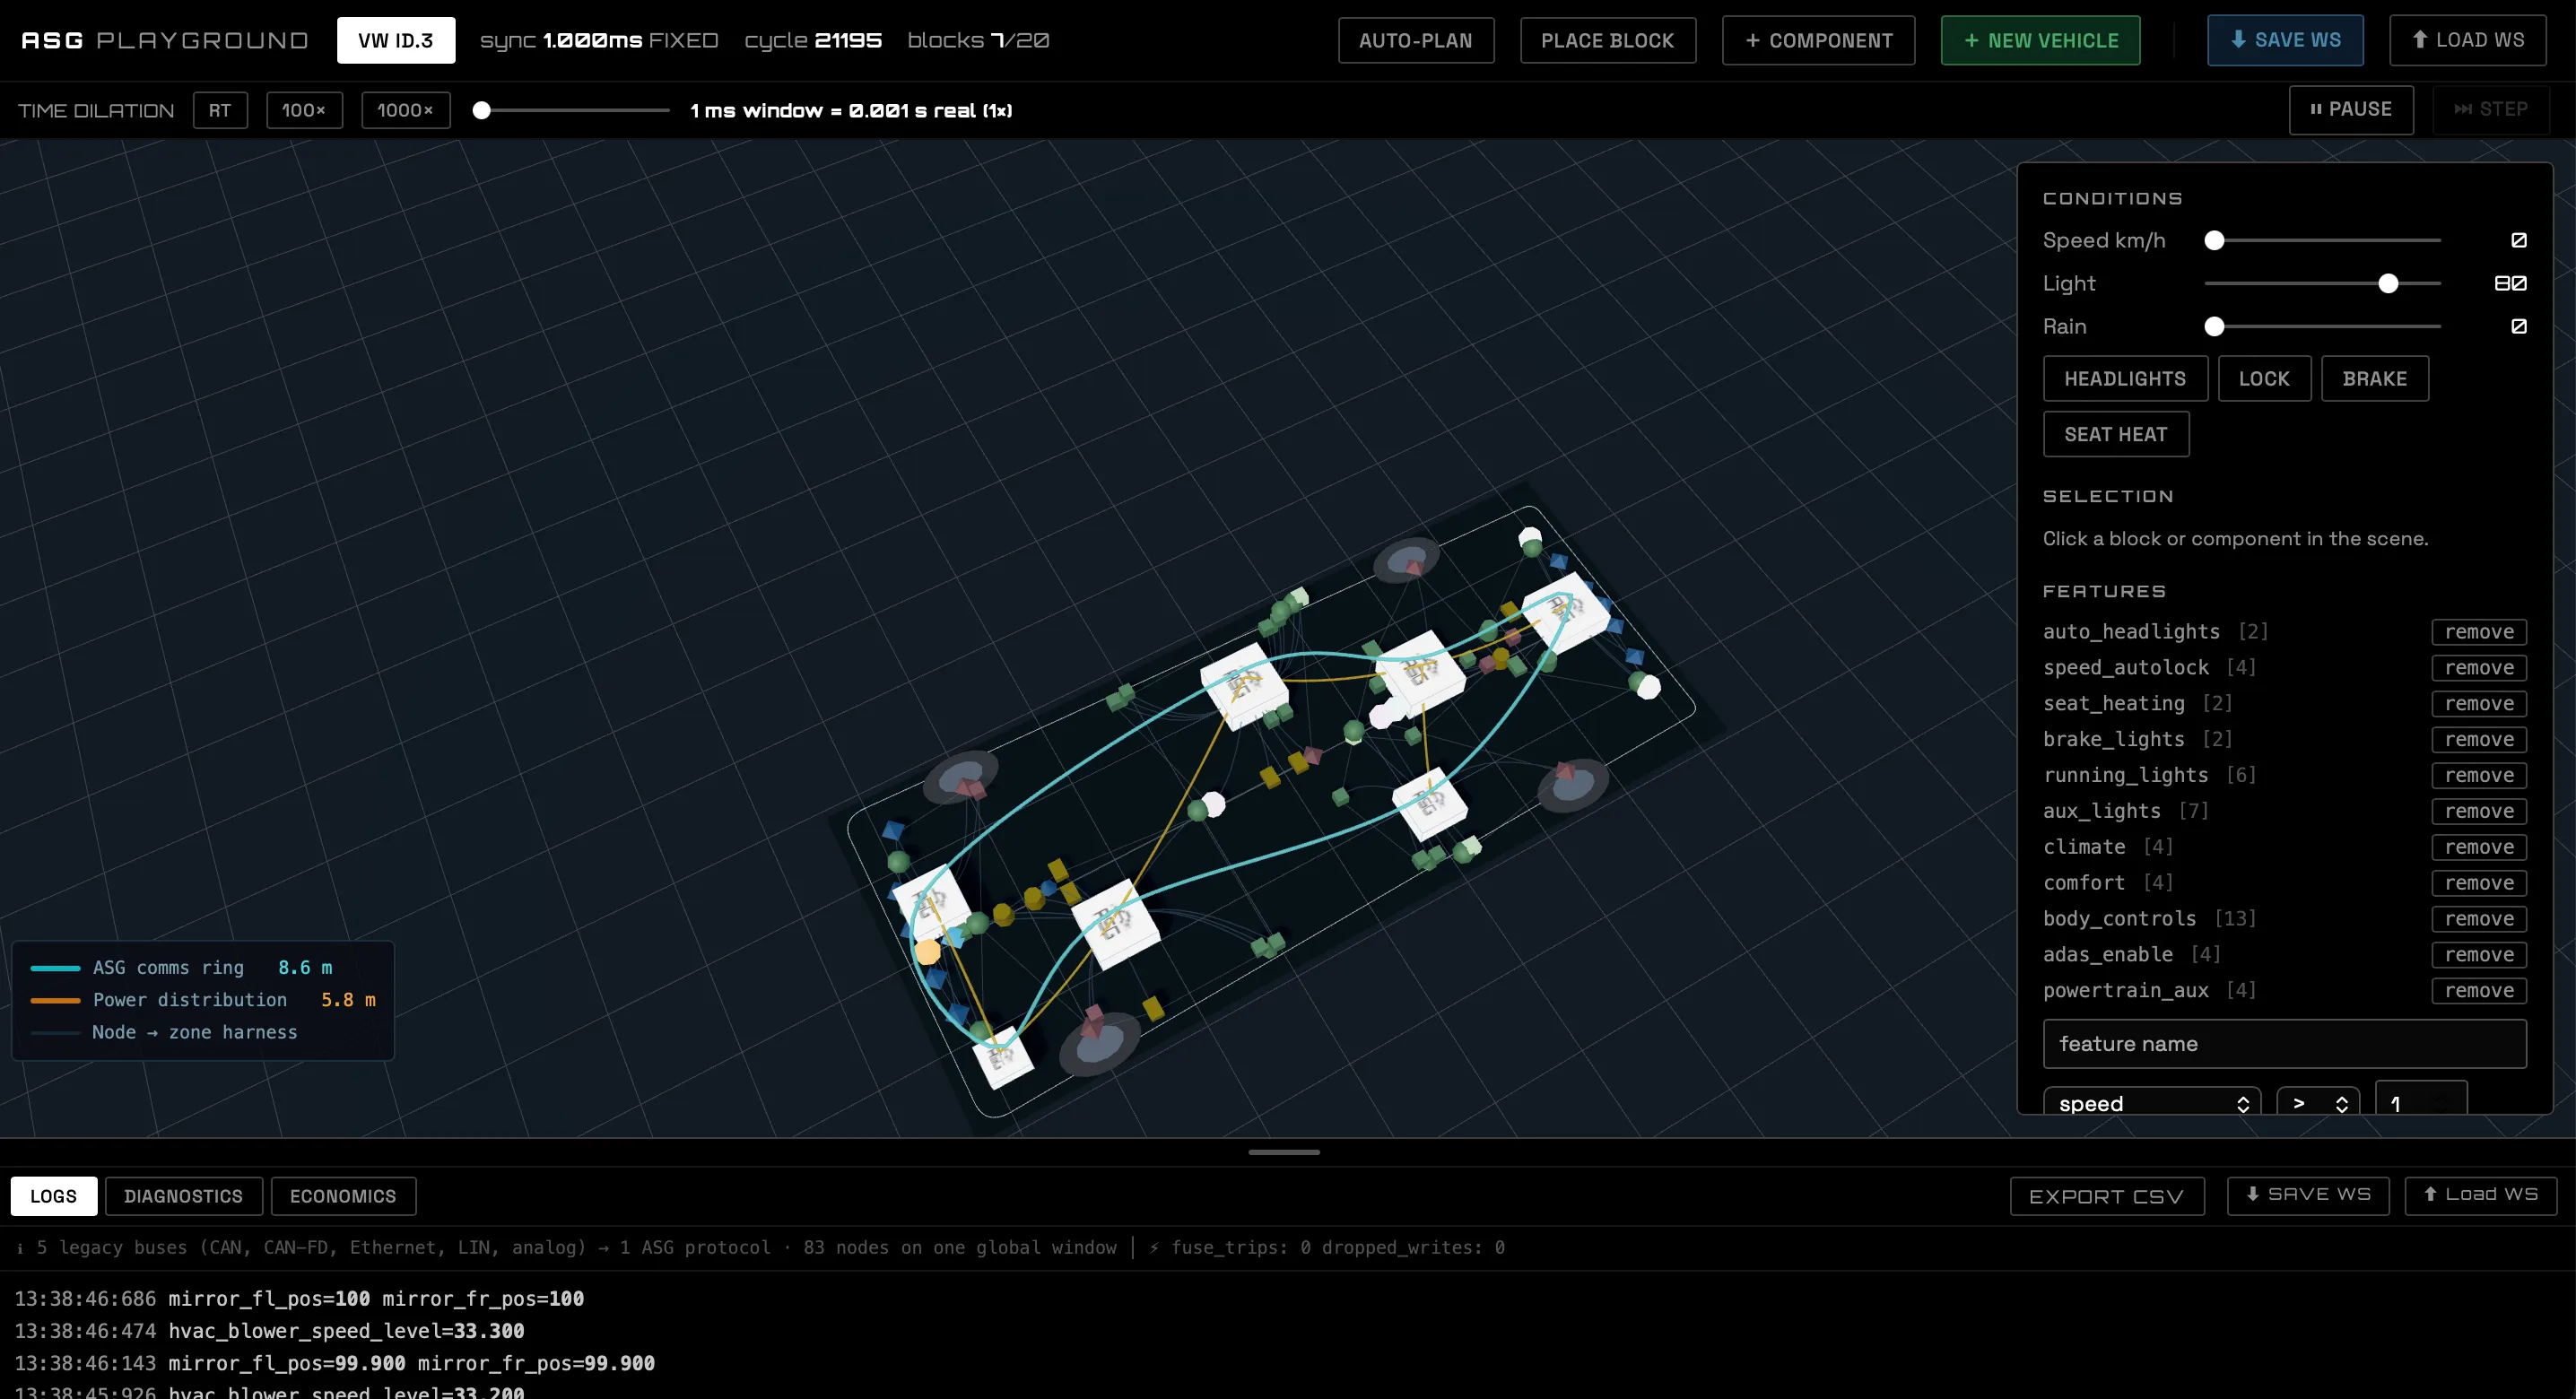Remove the brake_lights feature
This screenshot has height=1399, width=2576.
[2479, 740]
